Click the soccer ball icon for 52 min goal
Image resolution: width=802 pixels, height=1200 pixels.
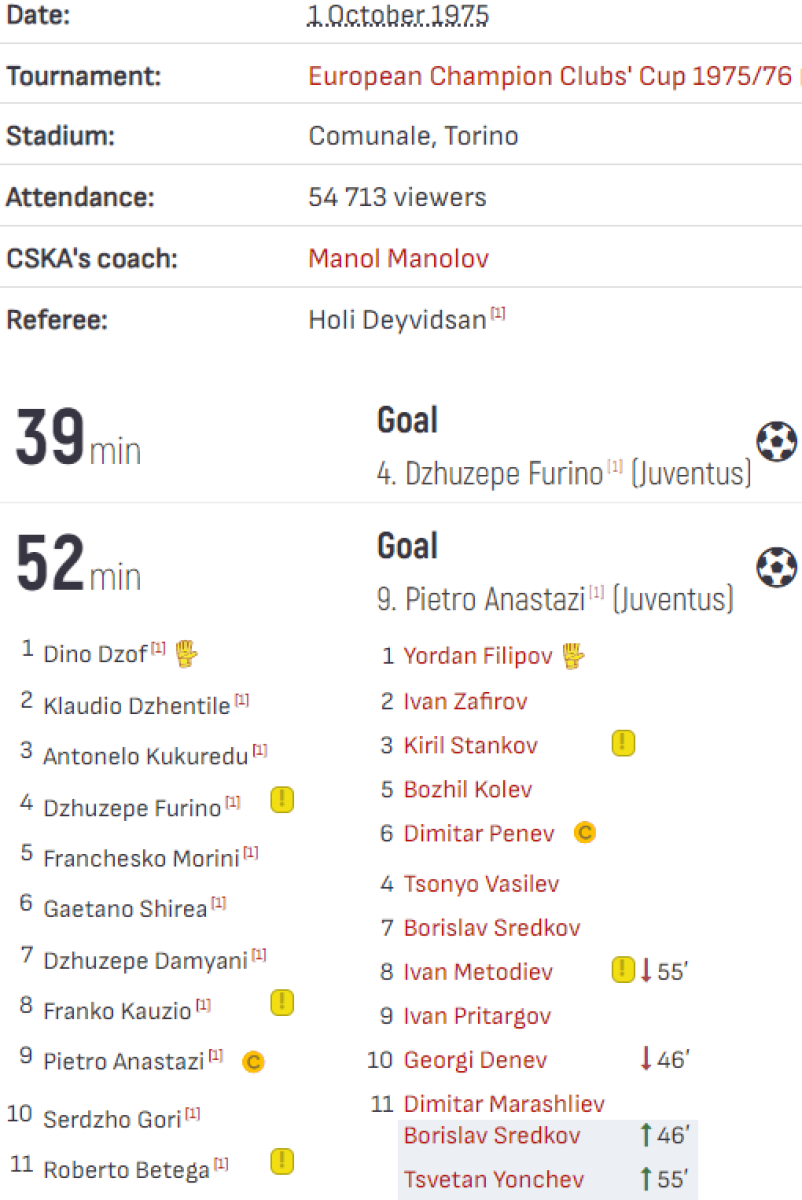pos(777,567)
